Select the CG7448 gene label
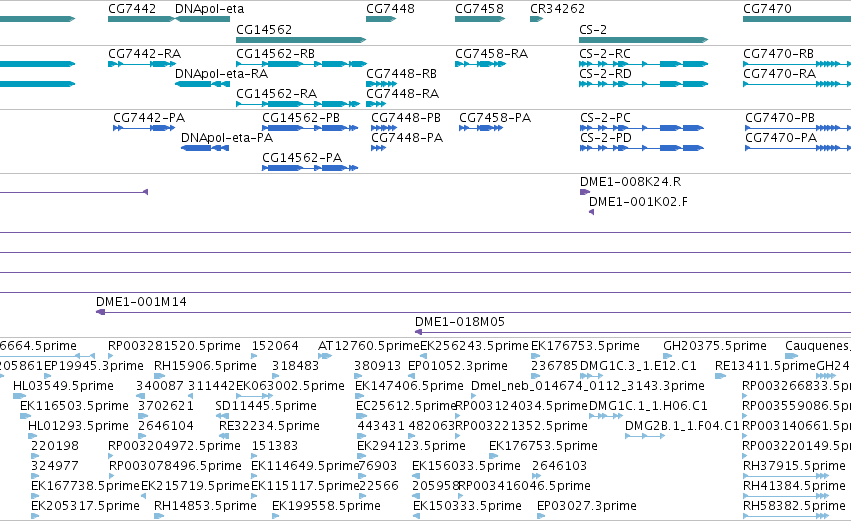851x521 pixels. 390,9
